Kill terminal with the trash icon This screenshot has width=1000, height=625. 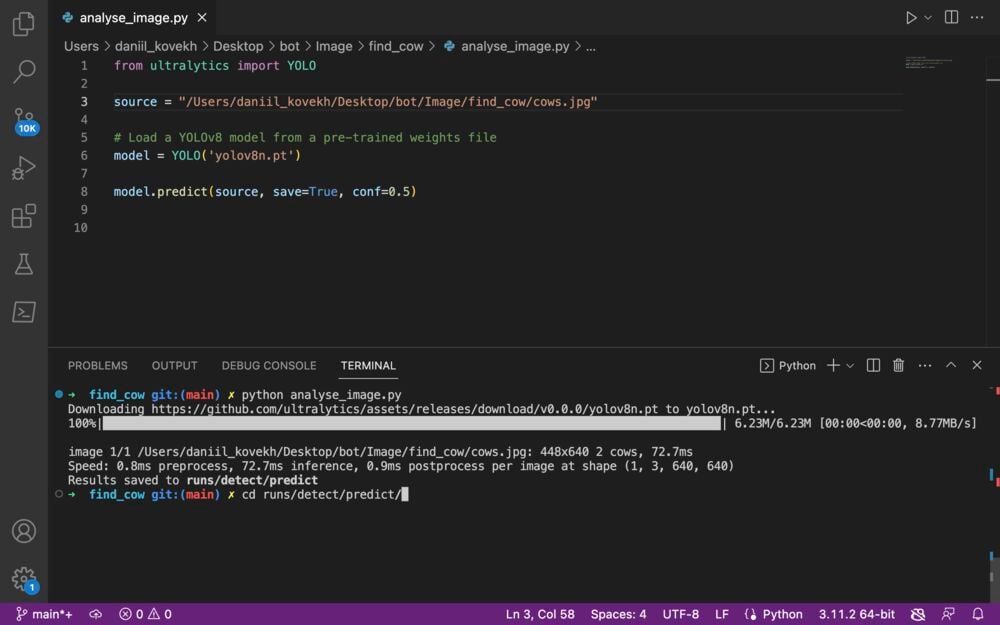click(898, 366)
